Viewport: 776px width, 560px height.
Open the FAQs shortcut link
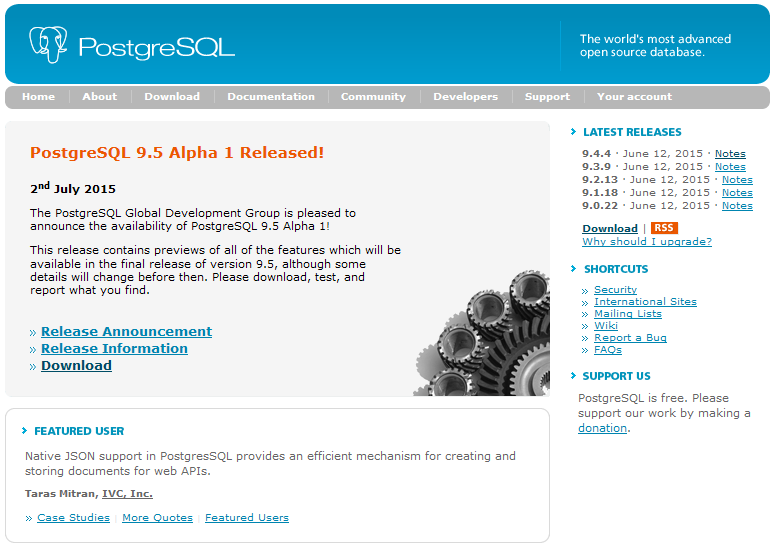coord(608,350)
